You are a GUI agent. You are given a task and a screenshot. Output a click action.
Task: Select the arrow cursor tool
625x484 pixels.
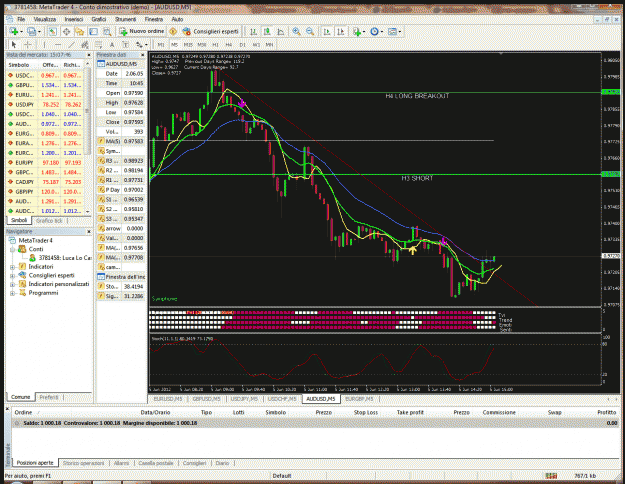(x=14, y=45)
